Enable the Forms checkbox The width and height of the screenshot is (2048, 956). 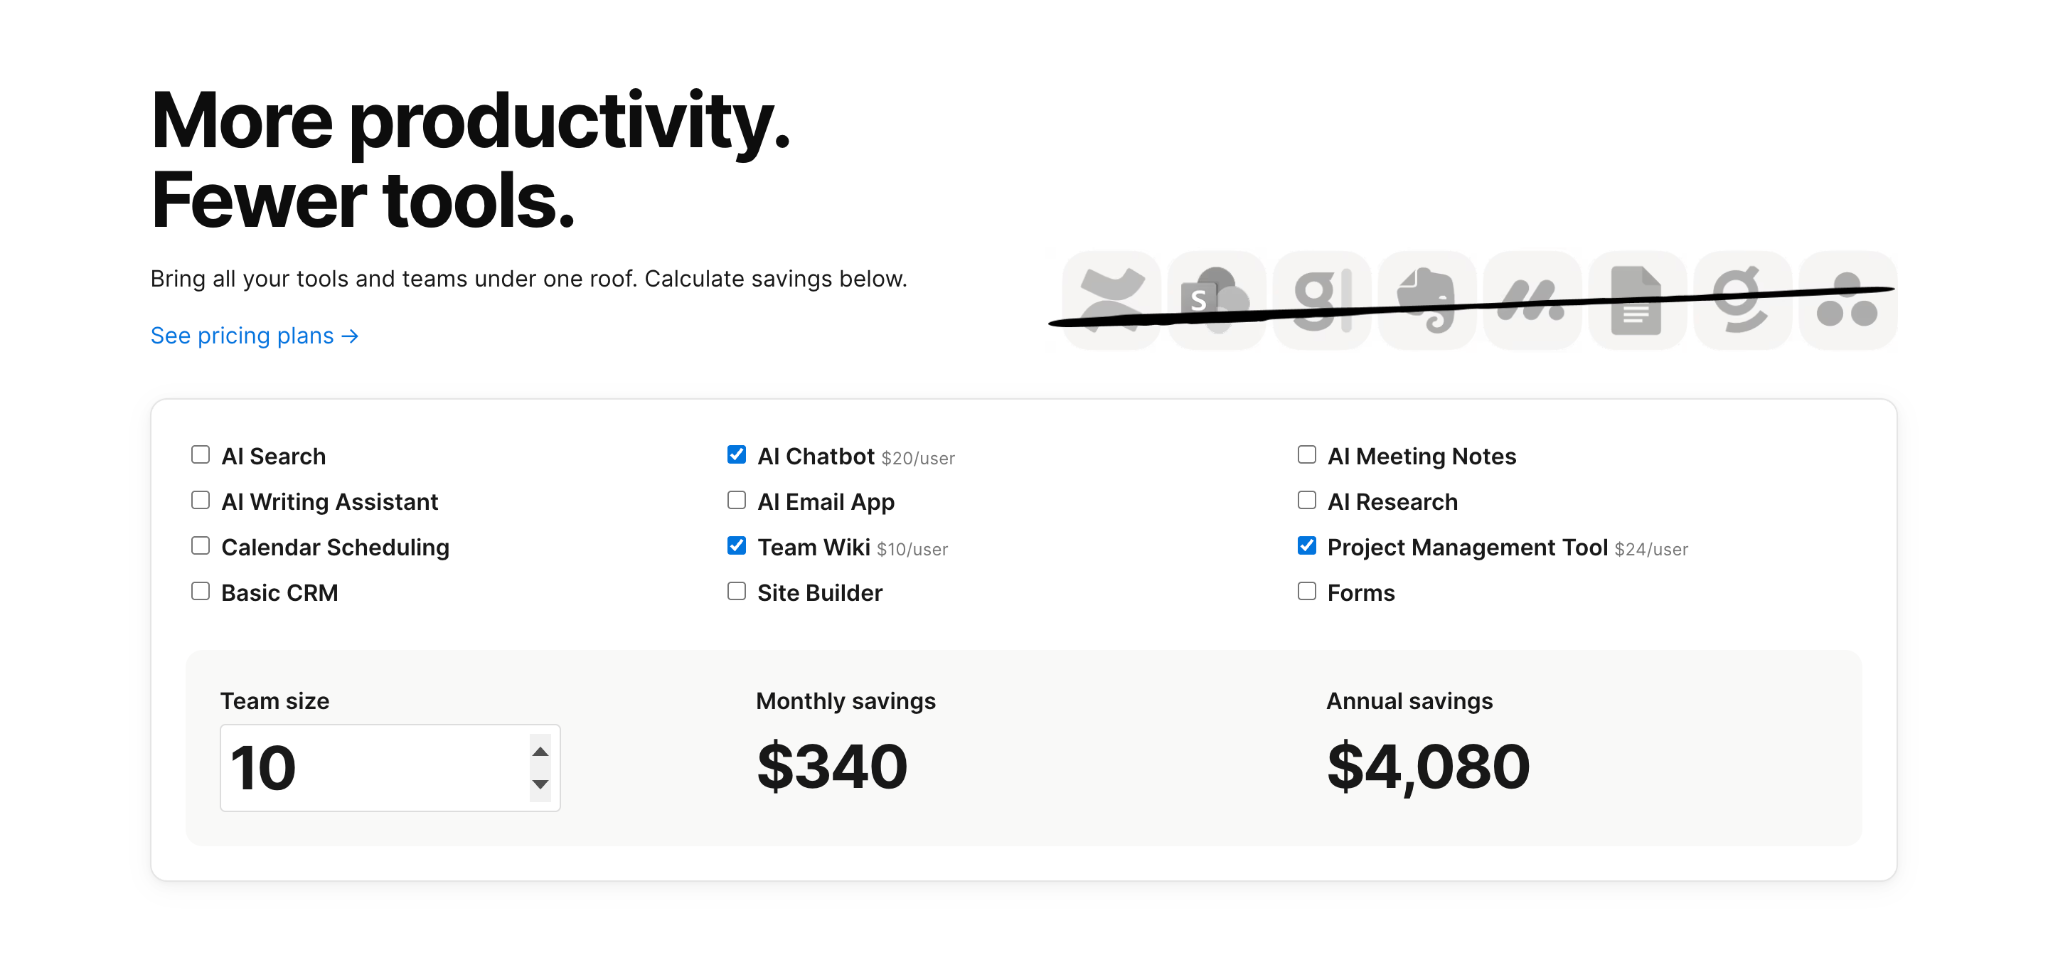[x=1307, y=592]
